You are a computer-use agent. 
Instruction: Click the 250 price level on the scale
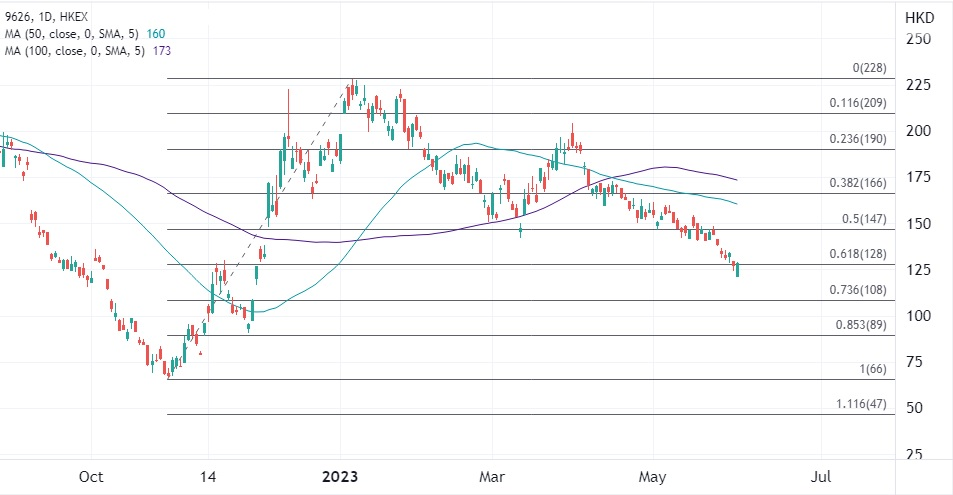click(x=918, y=39)
